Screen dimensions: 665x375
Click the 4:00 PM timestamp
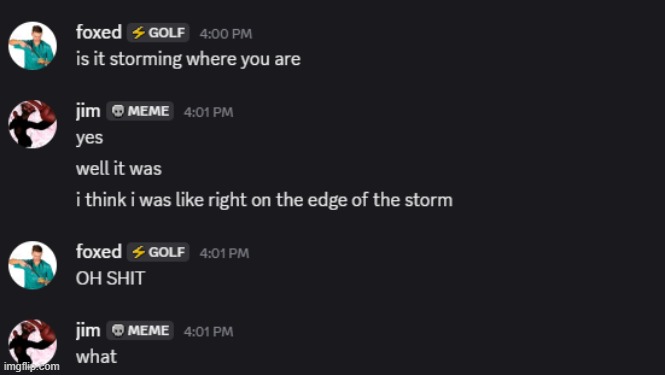tap(226, 34)
